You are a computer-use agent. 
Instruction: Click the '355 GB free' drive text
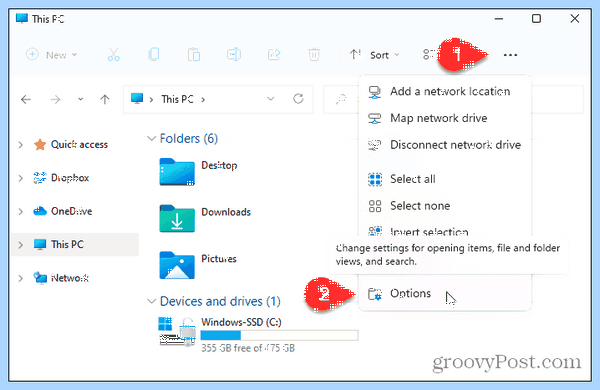click(248, 348)
